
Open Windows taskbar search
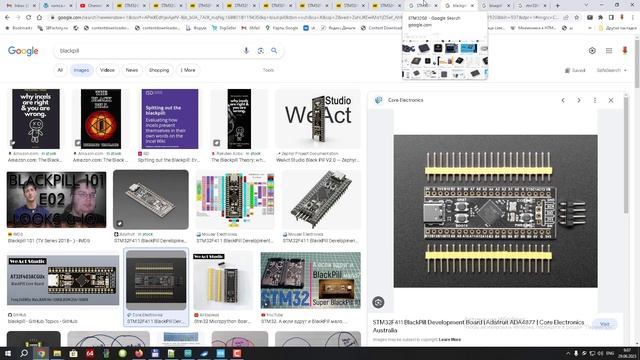pos(24,353)
